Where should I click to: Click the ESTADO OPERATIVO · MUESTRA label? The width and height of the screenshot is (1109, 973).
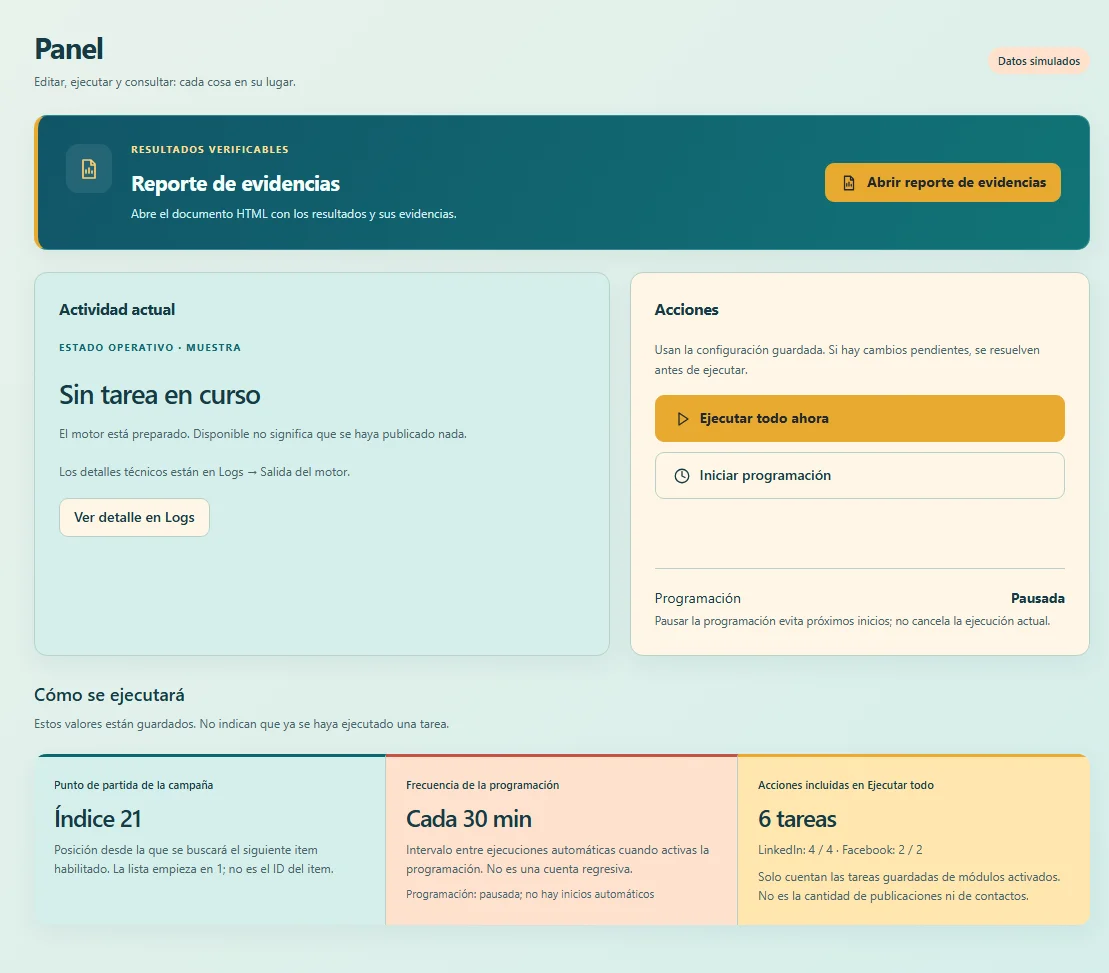[150, 347]
